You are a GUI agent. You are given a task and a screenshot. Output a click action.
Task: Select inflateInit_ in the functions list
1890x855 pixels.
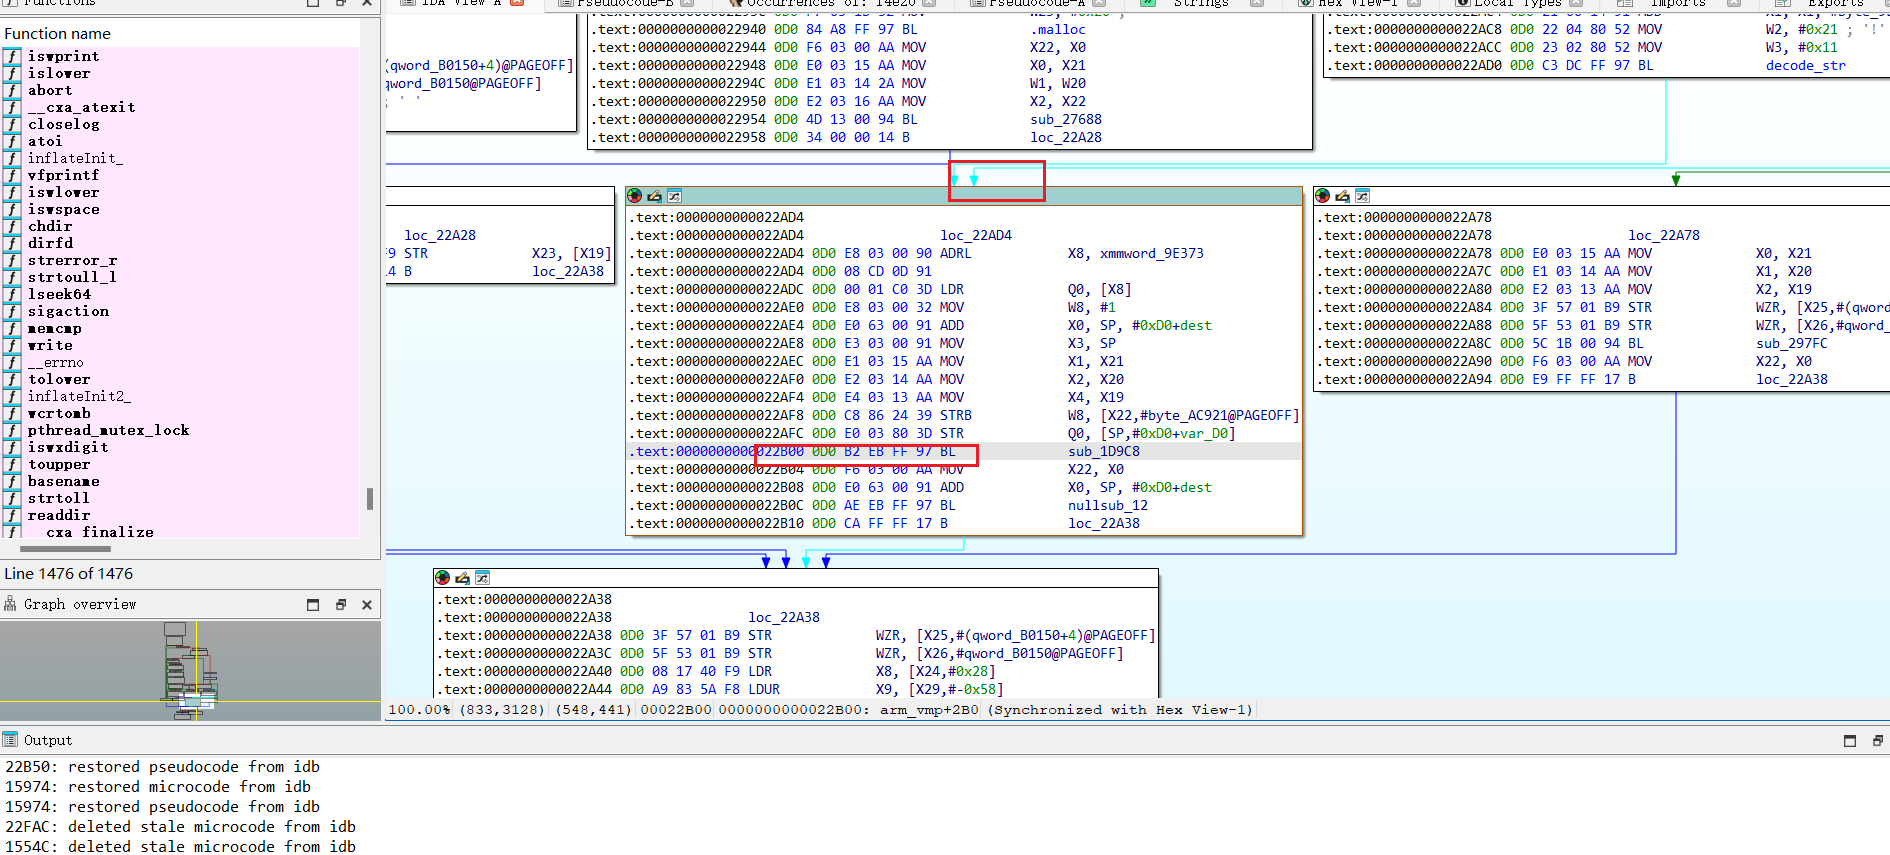(75, 158)
